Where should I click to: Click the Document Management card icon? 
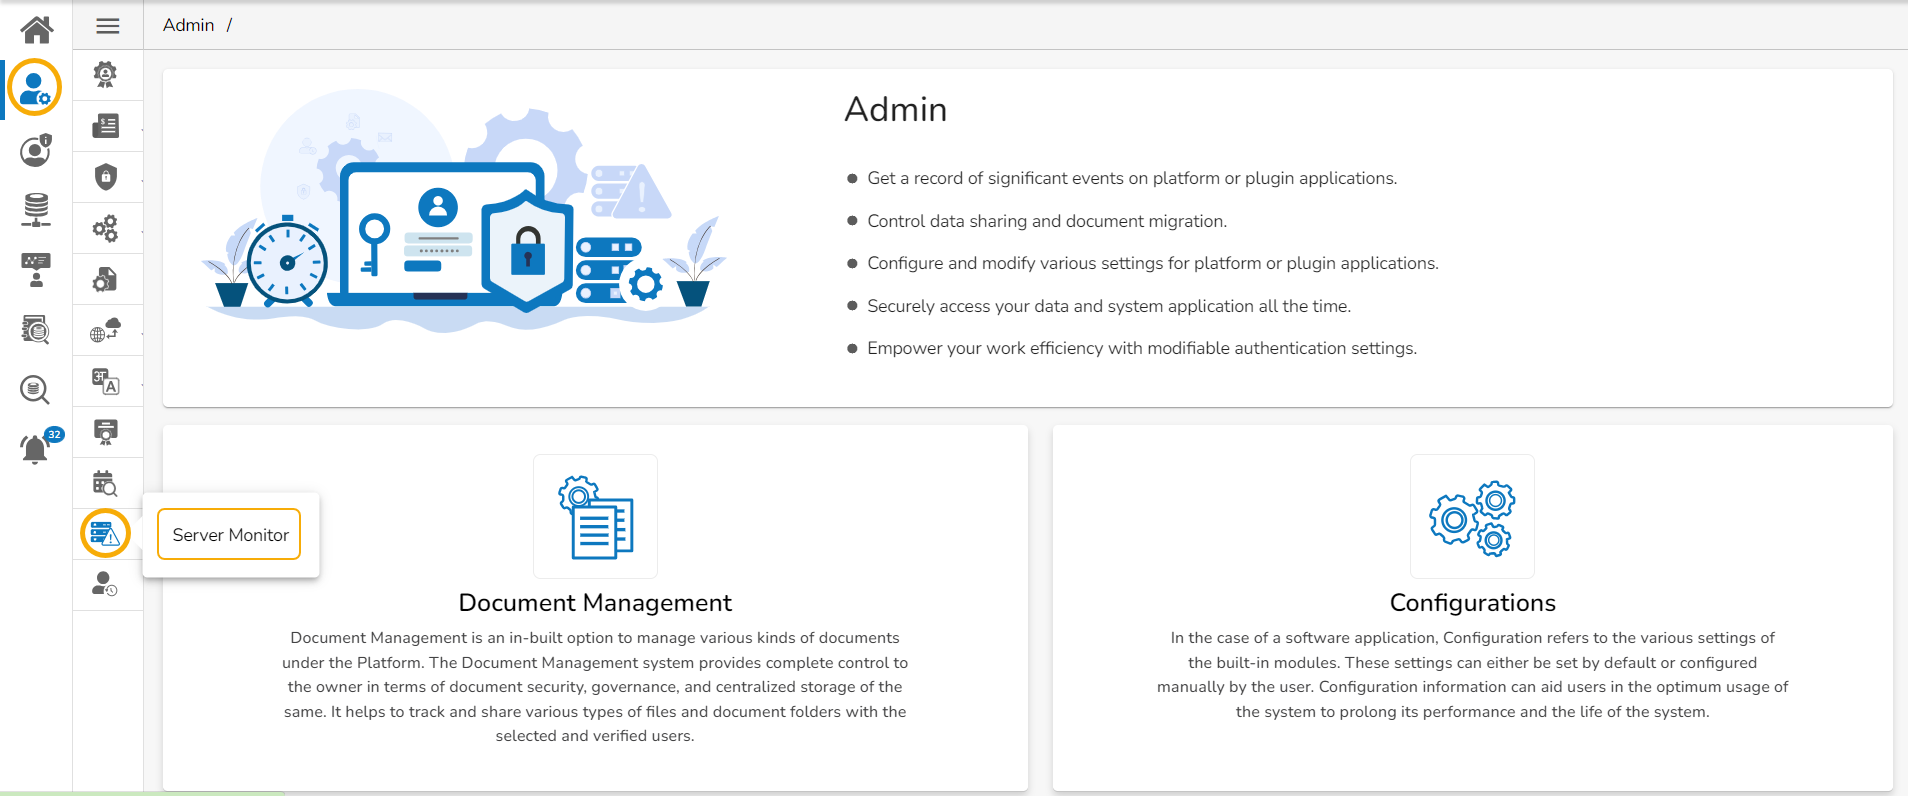pyautogui.click(x=596, y=516)
